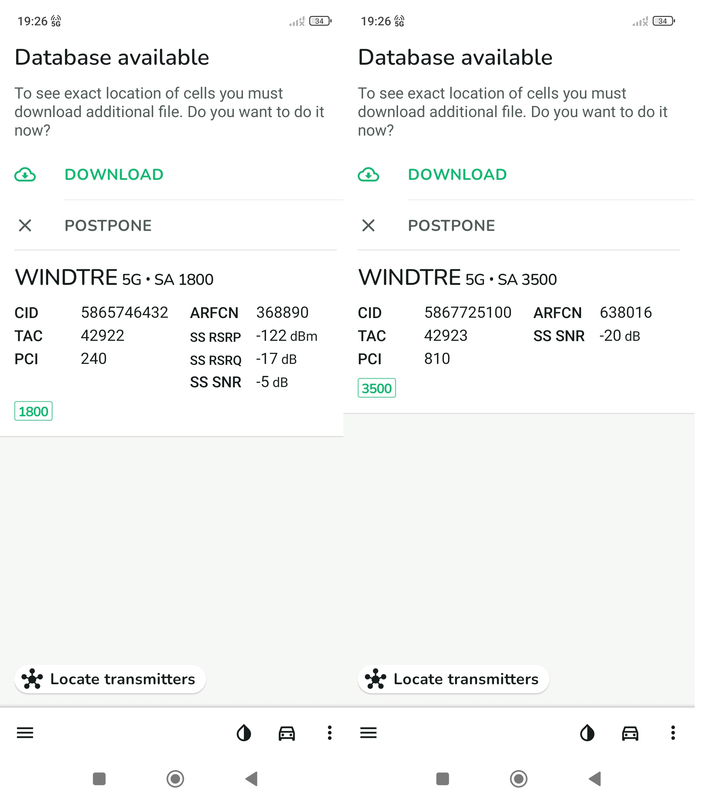Tap Locate transmitters in right screenshot
Image resolution: width=705 pixels, height=800 pixels.
[x=453, y=679]
